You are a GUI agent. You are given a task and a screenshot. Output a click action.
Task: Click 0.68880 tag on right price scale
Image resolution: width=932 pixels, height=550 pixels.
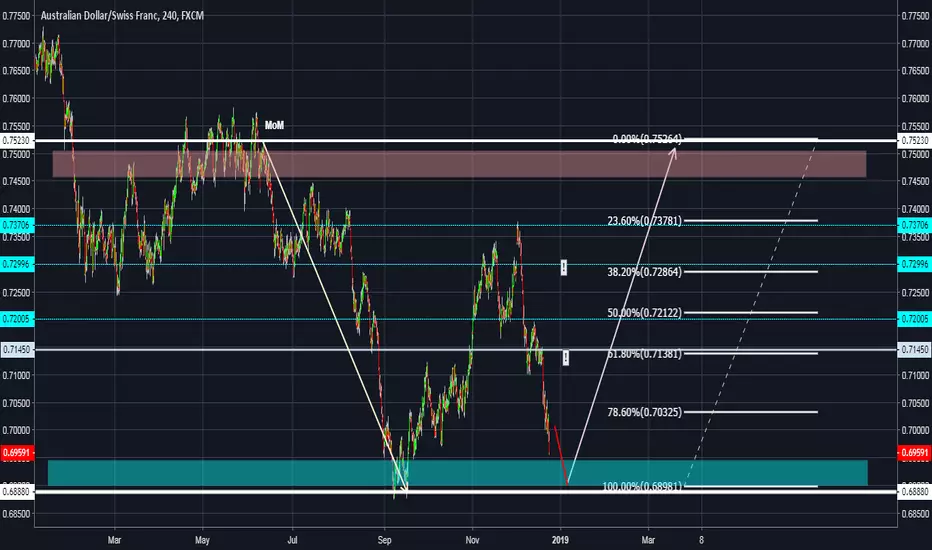pos(914,492)
